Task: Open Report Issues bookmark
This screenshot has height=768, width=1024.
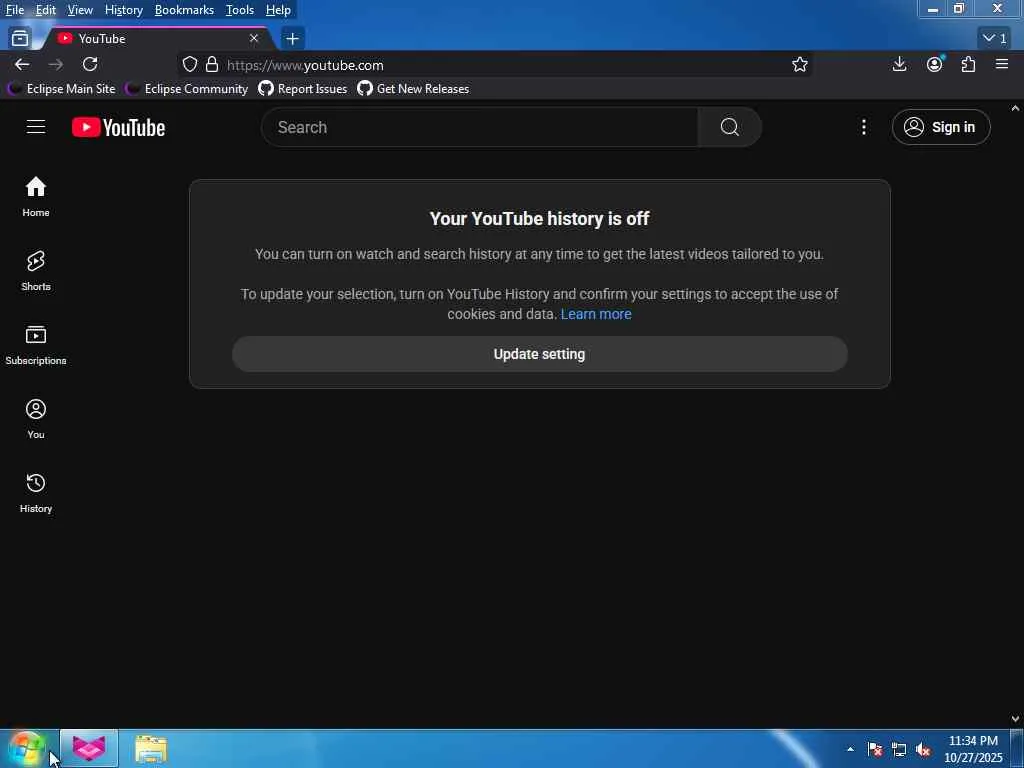Action: click(303, 89)
